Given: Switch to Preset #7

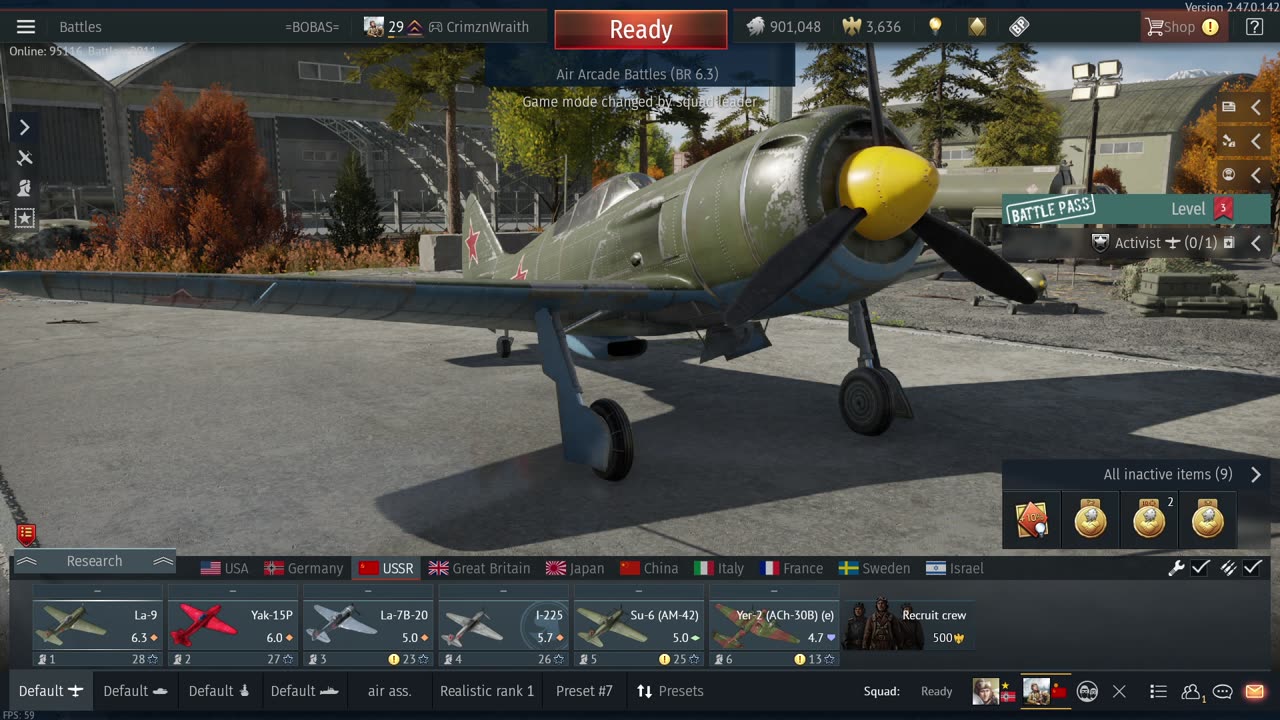Looking at the screenshot, I should point(584,691).
